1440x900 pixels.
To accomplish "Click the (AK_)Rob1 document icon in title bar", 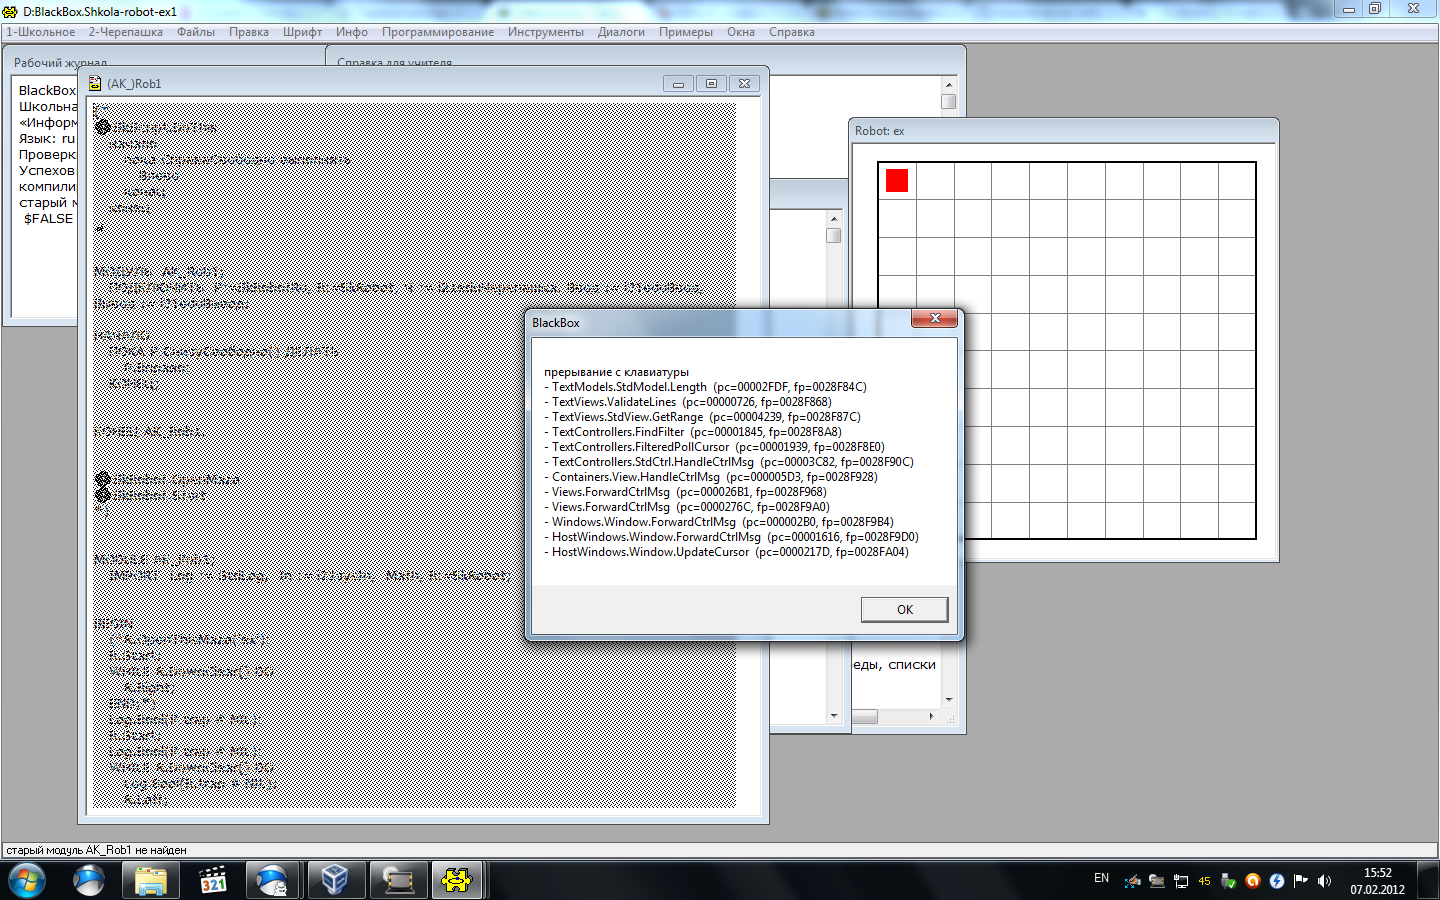I will pos(95,84).
